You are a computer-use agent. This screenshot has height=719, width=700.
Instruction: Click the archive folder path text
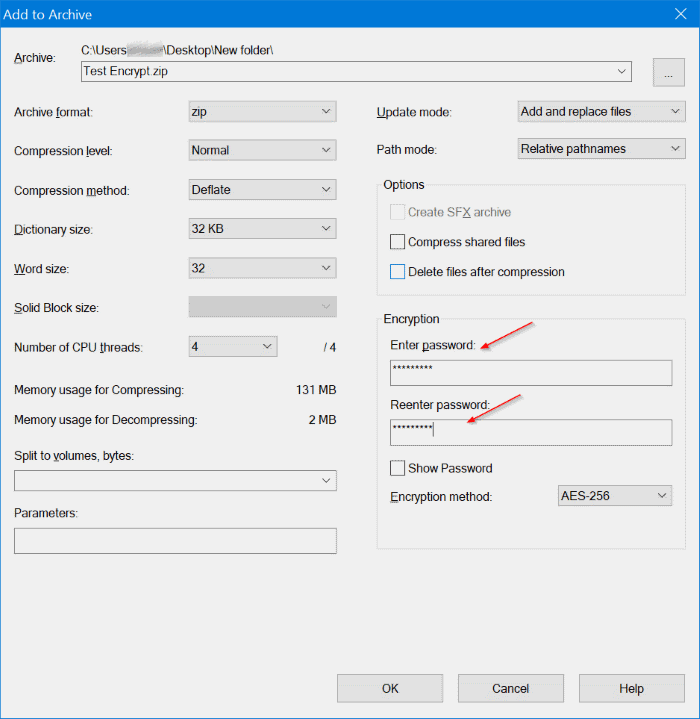pyautogui.click(x=177, y=50)
